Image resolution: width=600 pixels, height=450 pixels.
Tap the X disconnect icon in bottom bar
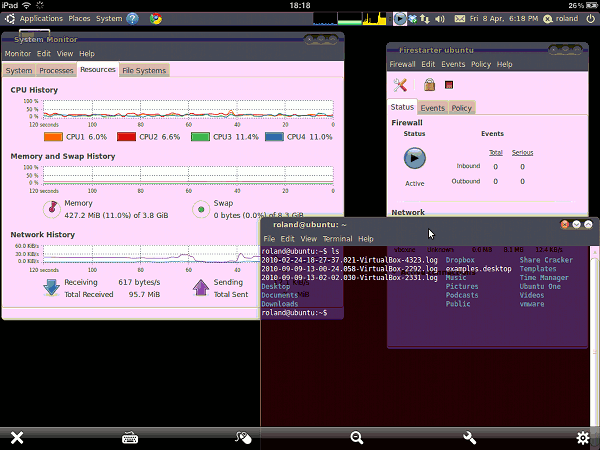point(17,437)
